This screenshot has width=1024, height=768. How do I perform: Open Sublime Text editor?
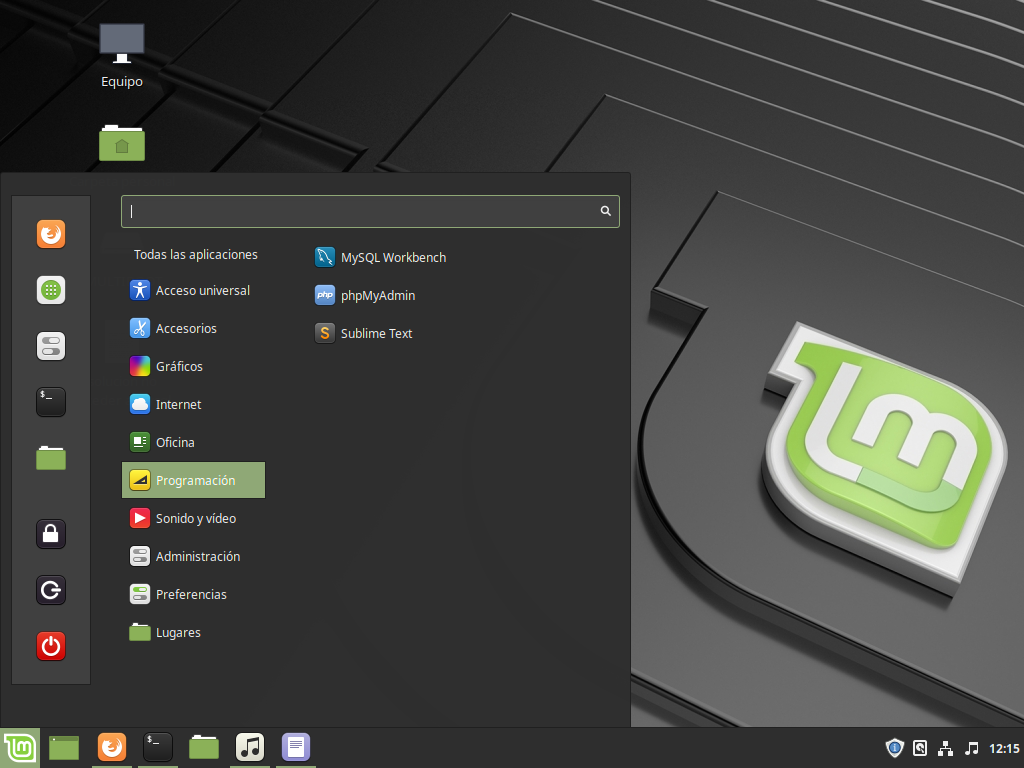click(x=364, y=333)
